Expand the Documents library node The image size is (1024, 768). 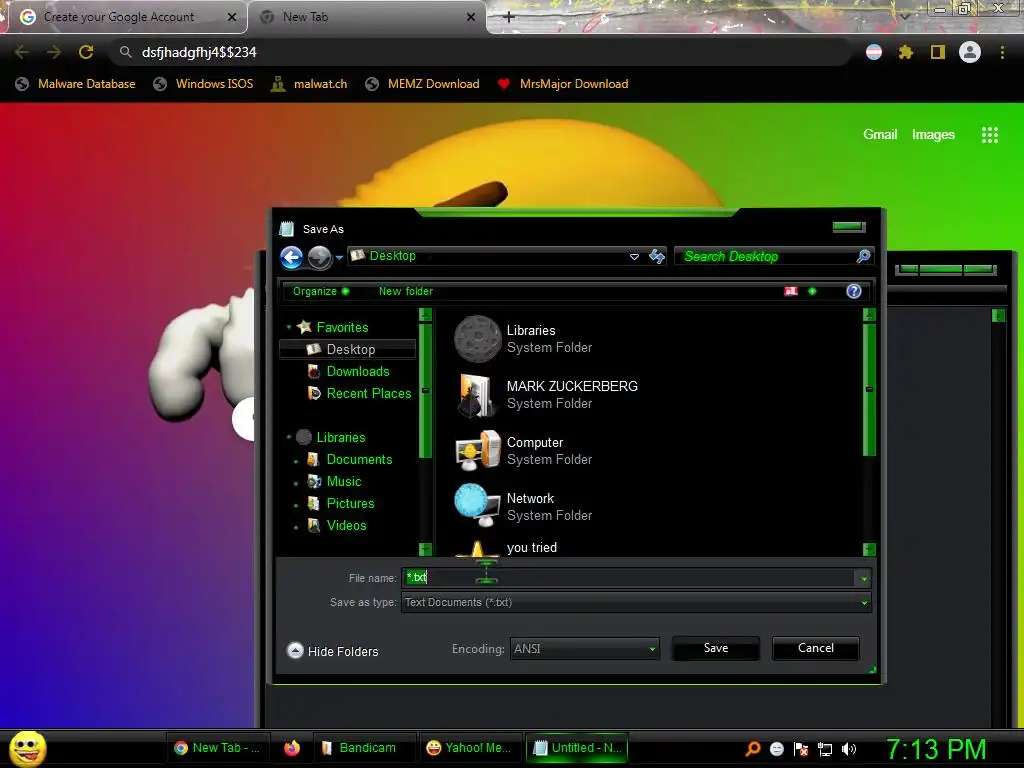coord(296,460)
